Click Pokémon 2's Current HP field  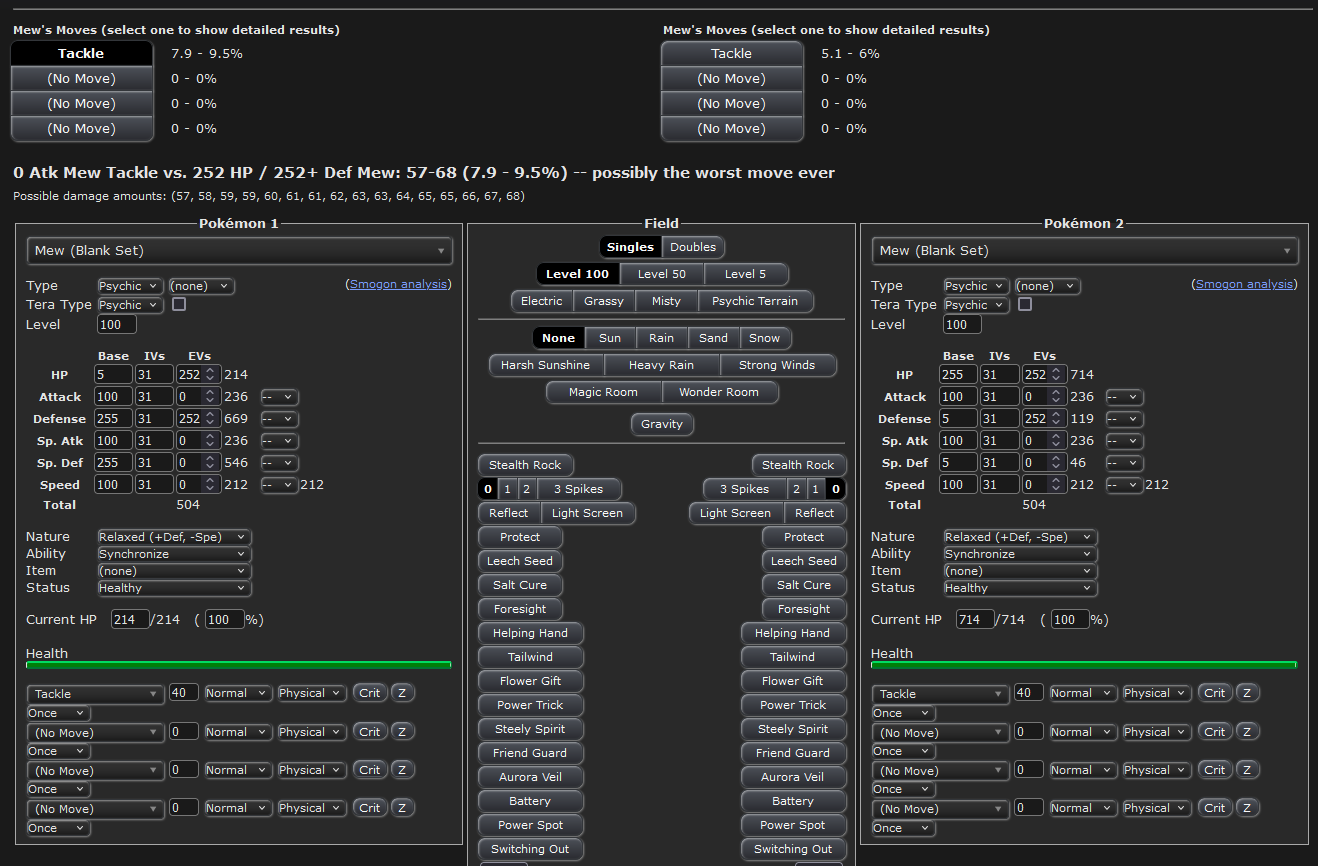point(974,620)
